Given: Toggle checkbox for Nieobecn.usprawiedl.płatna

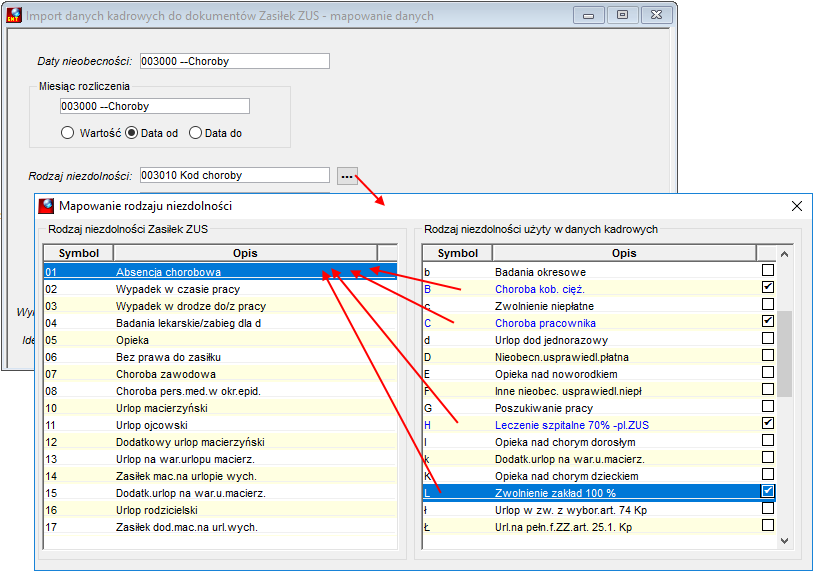Looking at the screenshot, I should 768,355.
